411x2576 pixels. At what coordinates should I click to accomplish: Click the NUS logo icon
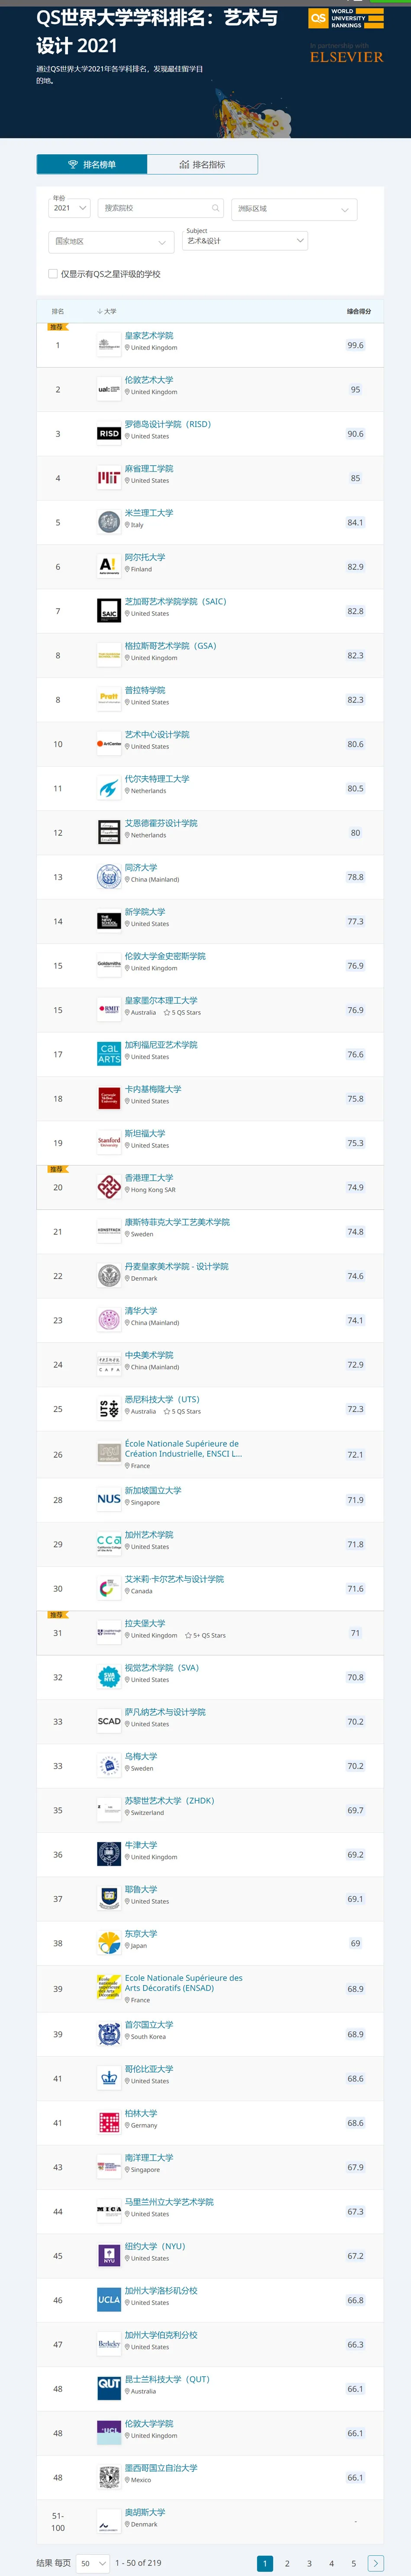[109, 1499]
